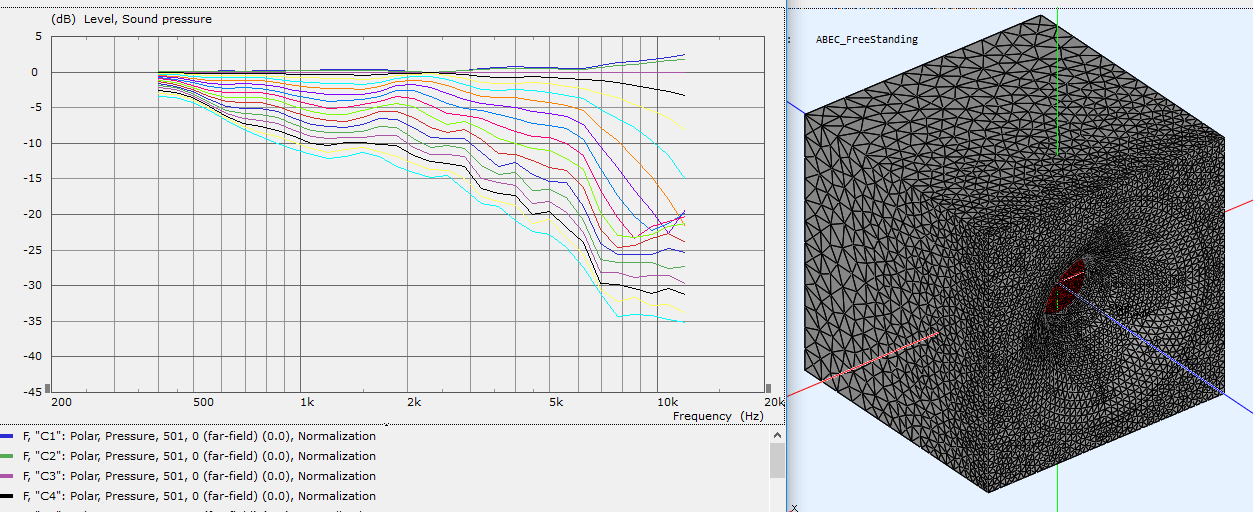Screen dimensions: 1253x512
Task: Click the legend scrollbar up arrow
Action: pyautogui.click(x=777, y=435)
